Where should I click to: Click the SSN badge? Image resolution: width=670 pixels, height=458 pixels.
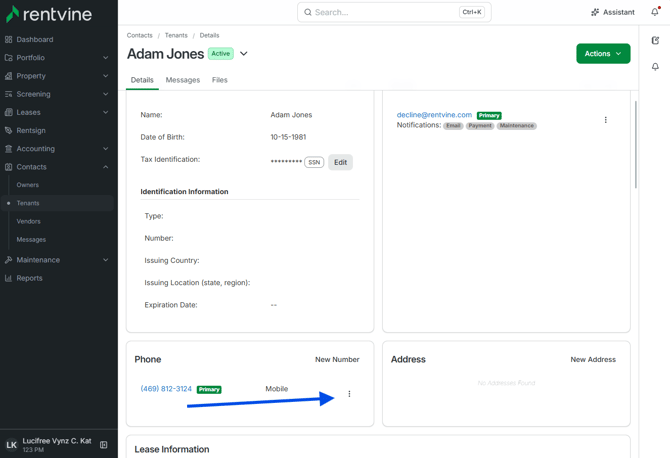(x=314, y=162)
